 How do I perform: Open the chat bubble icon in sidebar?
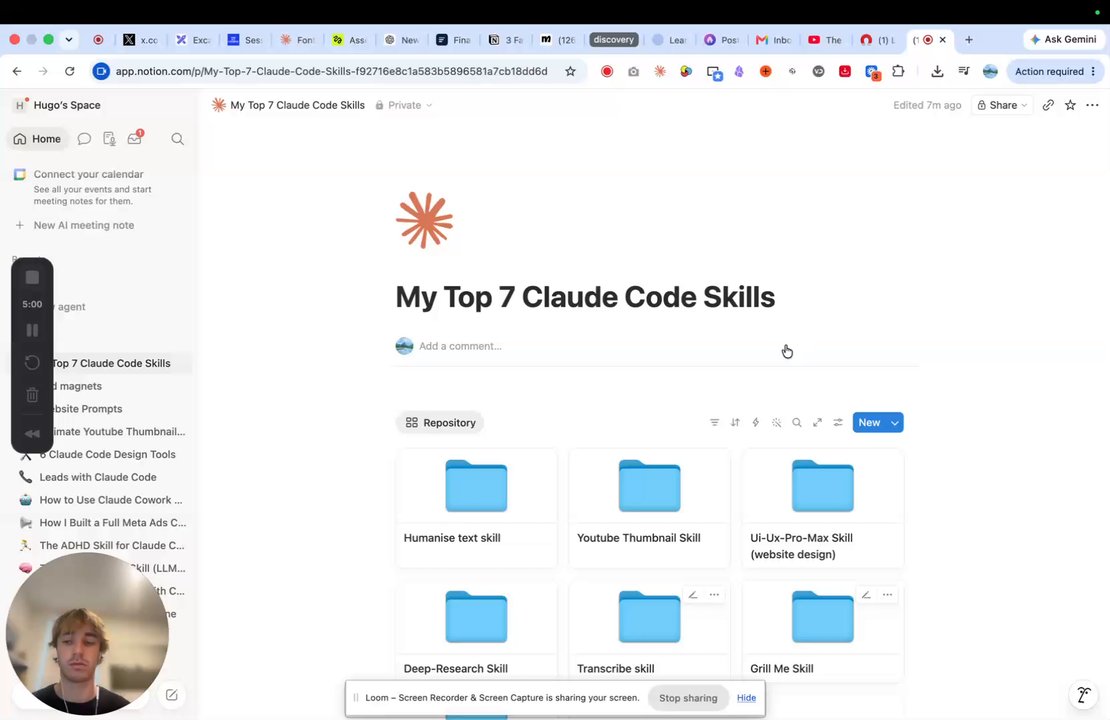click(x=84, y=139)
